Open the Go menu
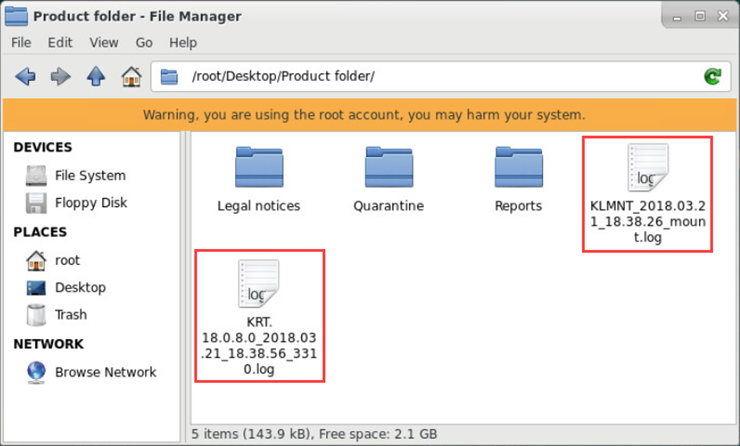 (144, 42)
